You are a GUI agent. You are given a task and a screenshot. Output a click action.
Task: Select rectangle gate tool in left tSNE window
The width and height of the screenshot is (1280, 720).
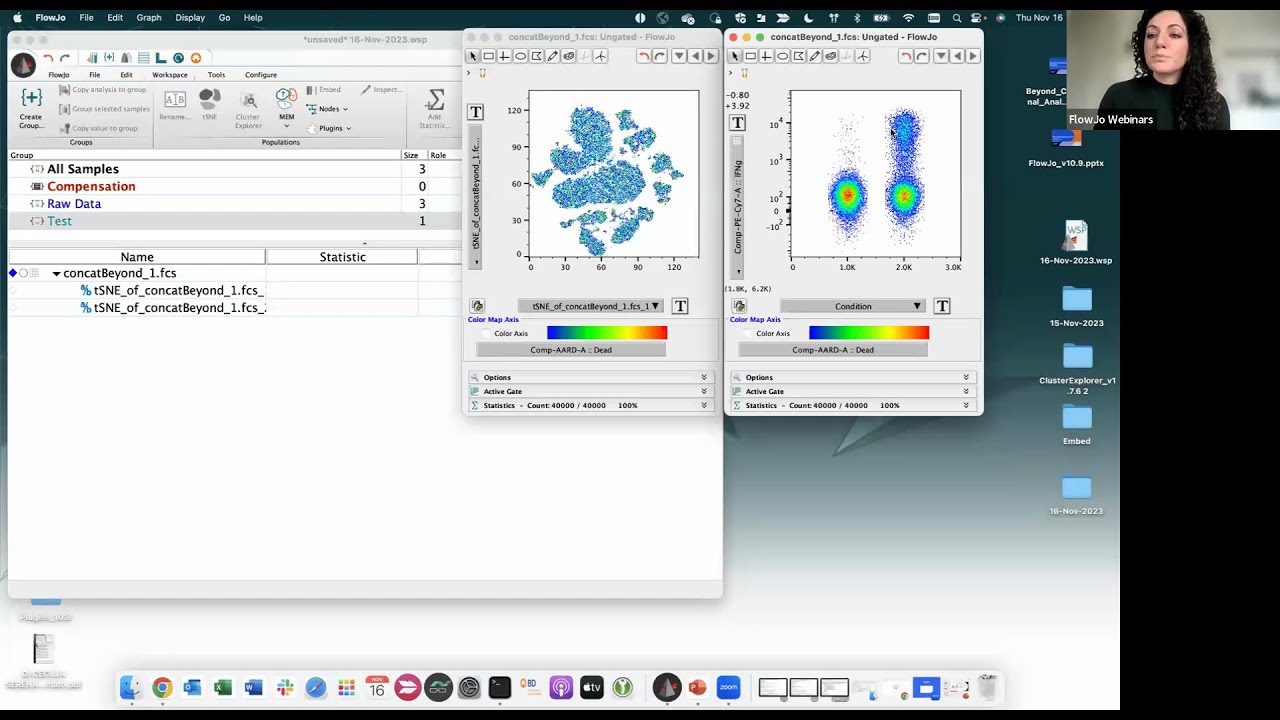click(x=489, y=56)
